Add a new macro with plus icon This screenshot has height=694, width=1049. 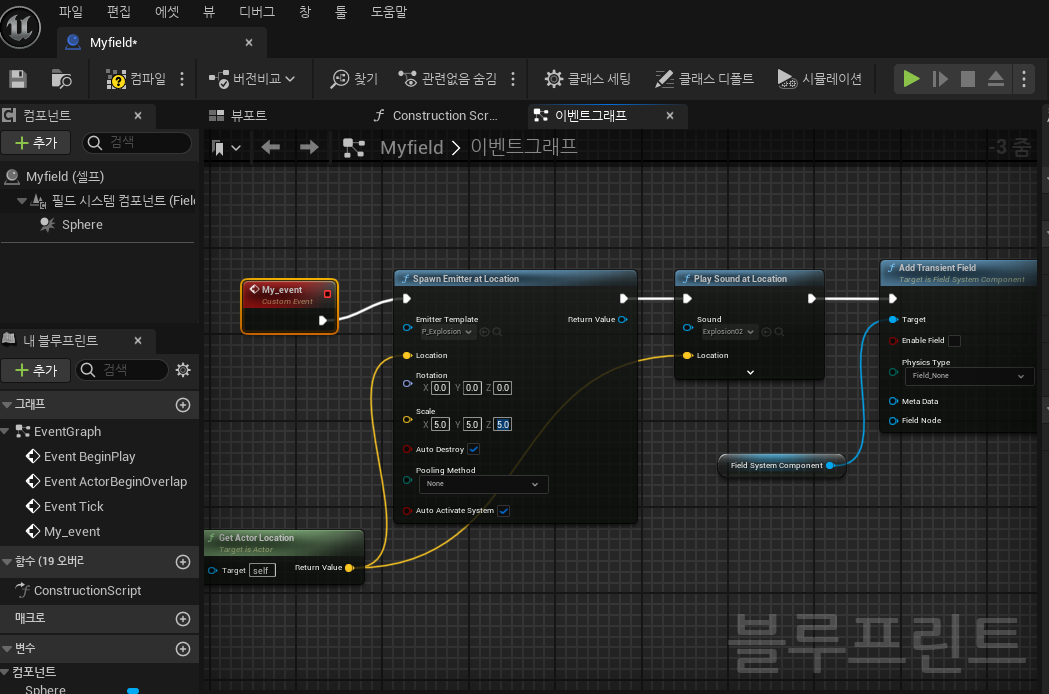(x=183, y=619)
